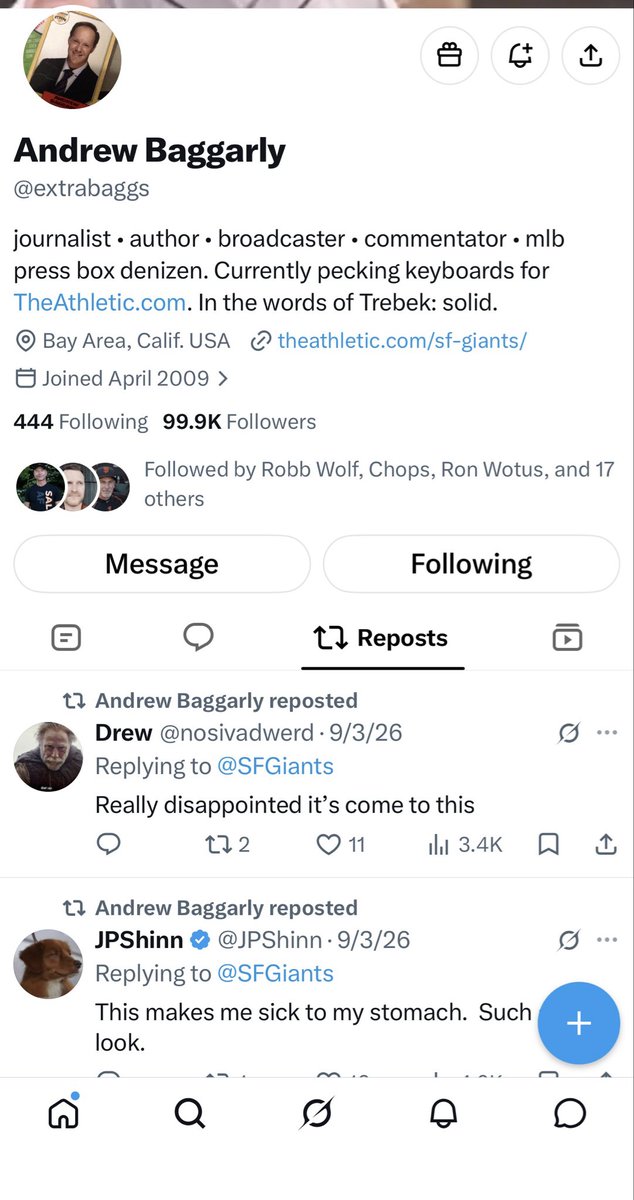Share Andrew Baggarly's profile via upload icon
This screenshot has width=634, height=1200.
point(591,56)
